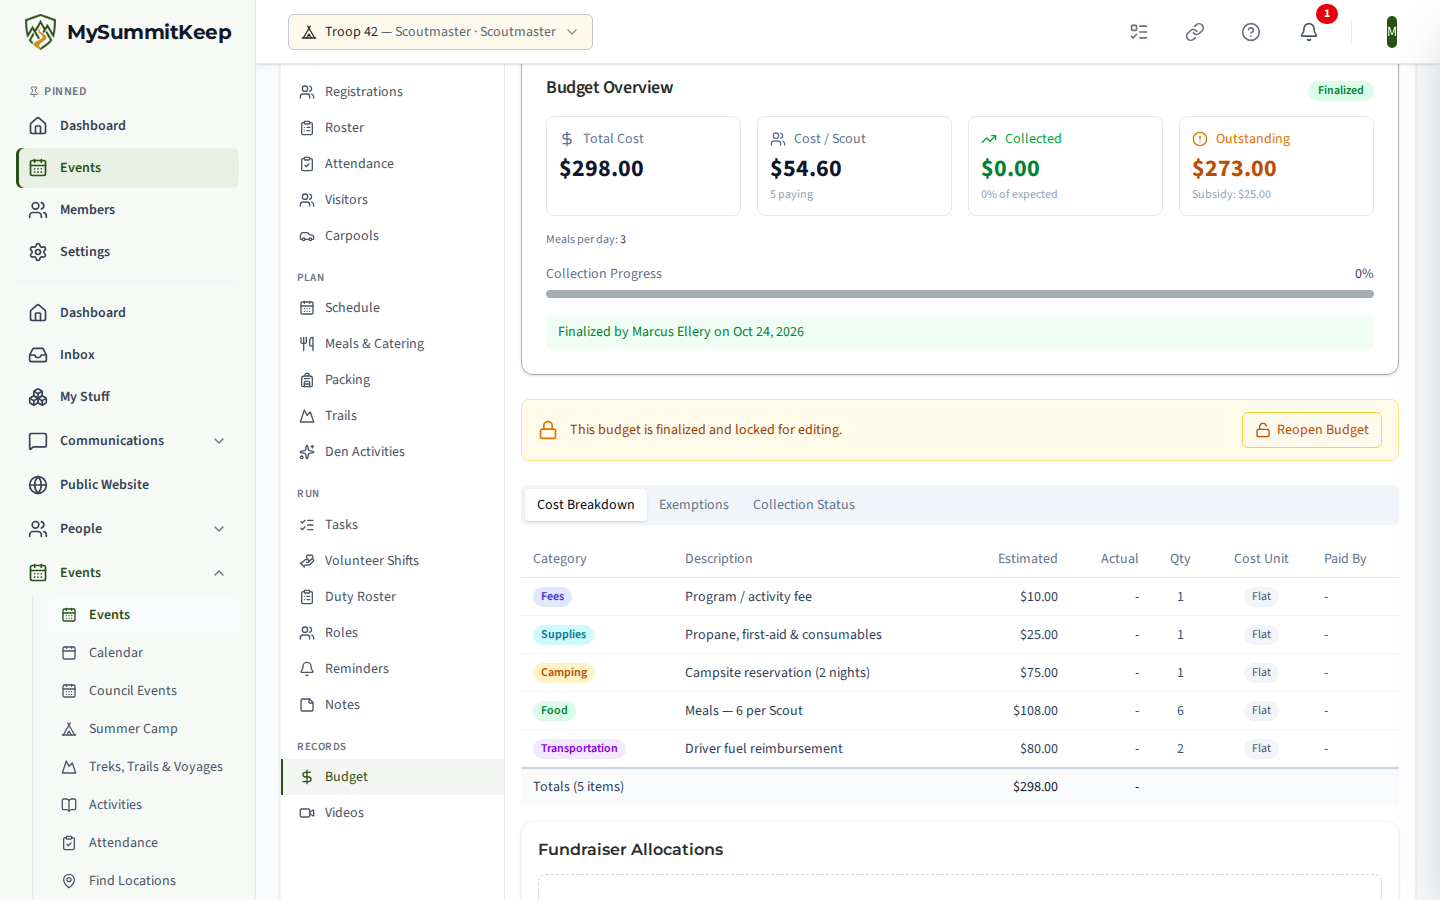Select the Cost Breakdown tab
The image size is (1440, 900).
(x=586, y=505)
